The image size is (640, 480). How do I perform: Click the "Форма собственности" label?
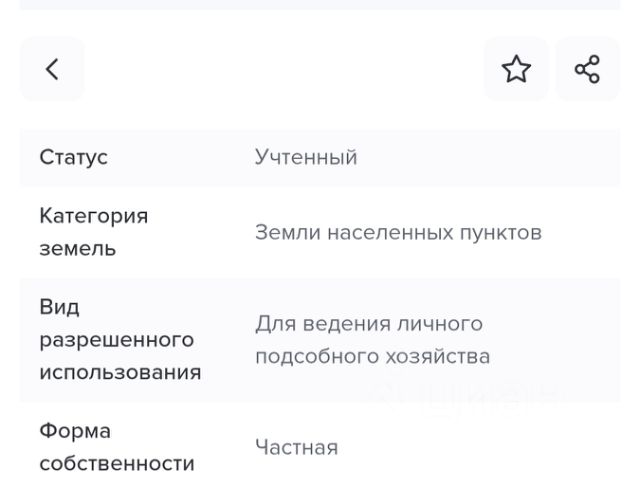pyautogui.click(x=116, y=447)
